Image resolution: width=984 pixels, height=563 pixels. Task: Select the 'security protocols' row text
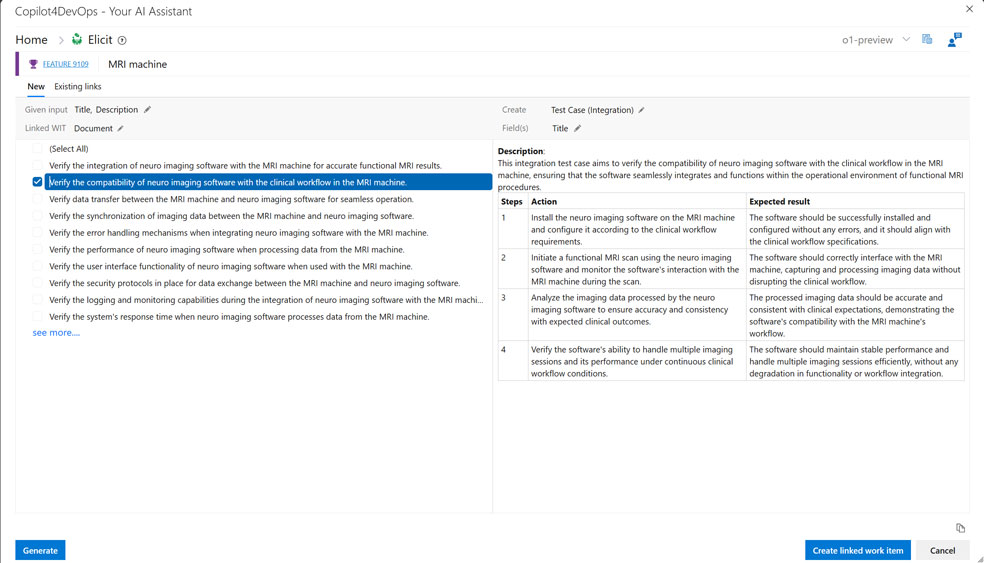pyautogui.click(x=254, y=283)
